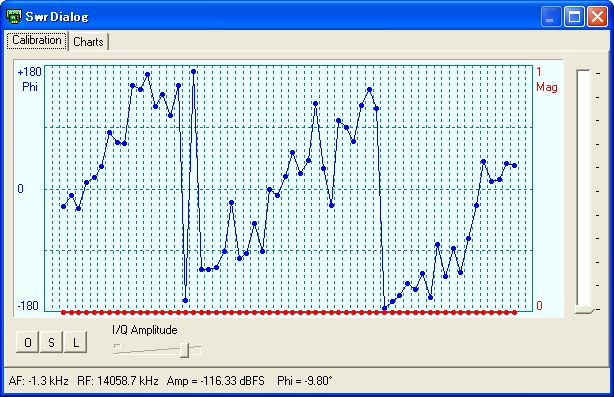Click the L calibration button
Image resolution: width=614 pixels, height=397 pixels.
point(76,343)
